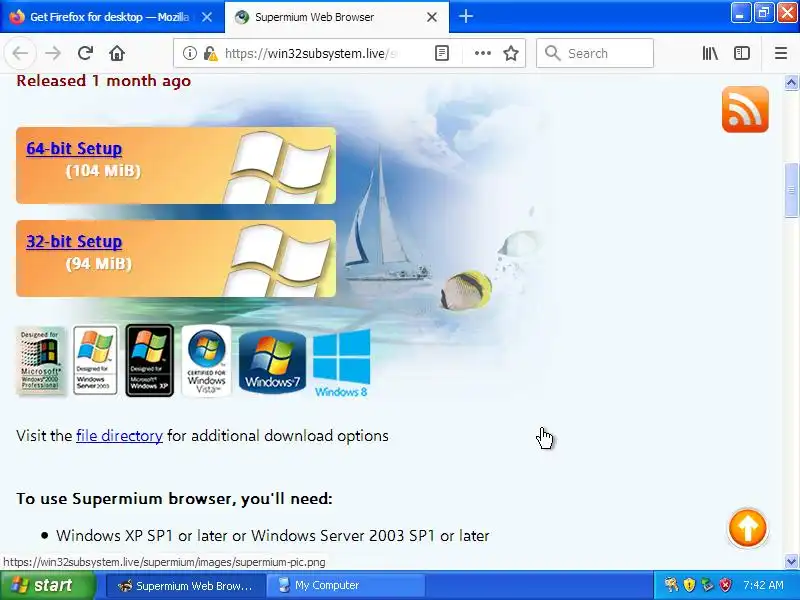
Task: Click the Safely Remove Hardware tray icon
Action: pos(707,585)
